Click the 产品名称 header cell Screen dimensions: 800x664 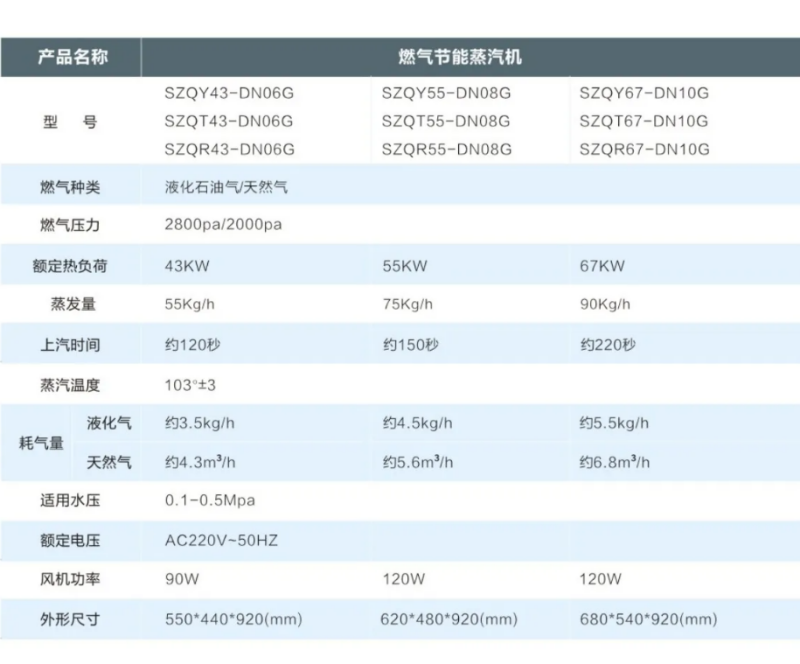tap(70, 57)
